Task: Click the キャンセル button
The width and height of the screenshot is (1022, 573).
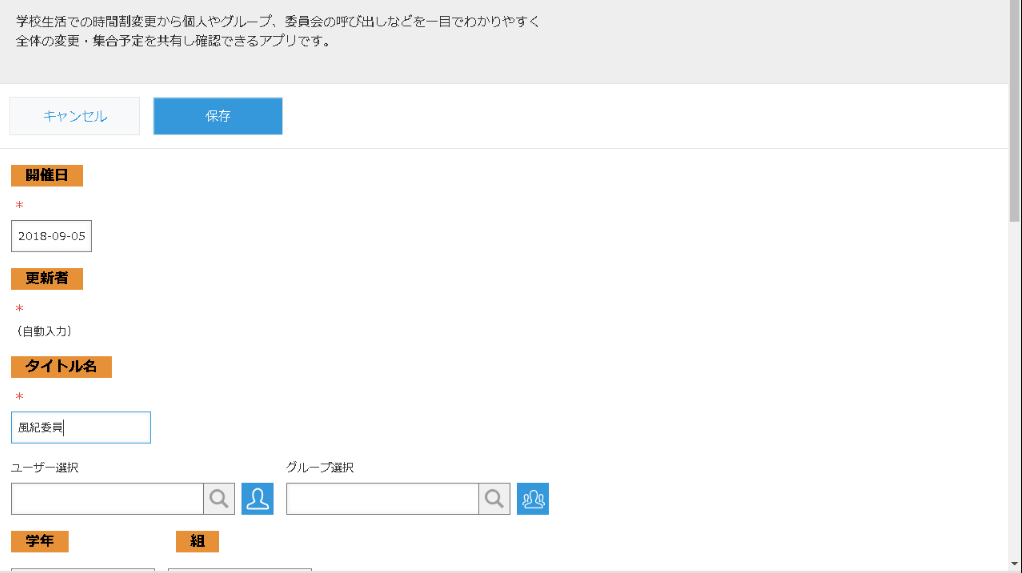Action: click(74, 116)
